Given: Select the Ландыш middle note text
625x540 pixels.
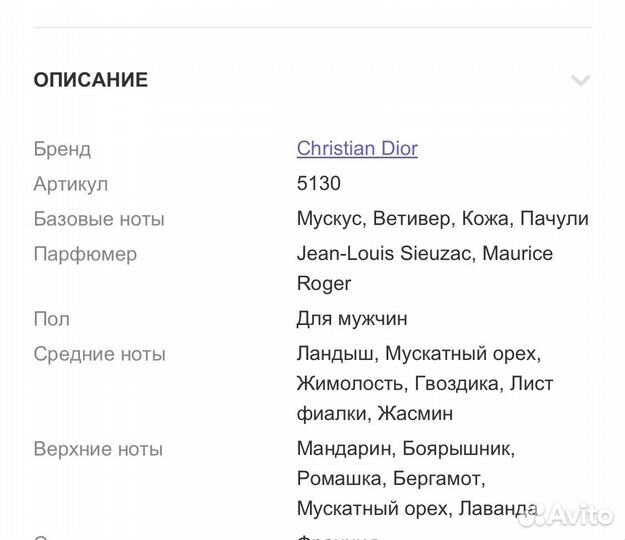Looking at the screenshot, I should (x=337, y=354).
